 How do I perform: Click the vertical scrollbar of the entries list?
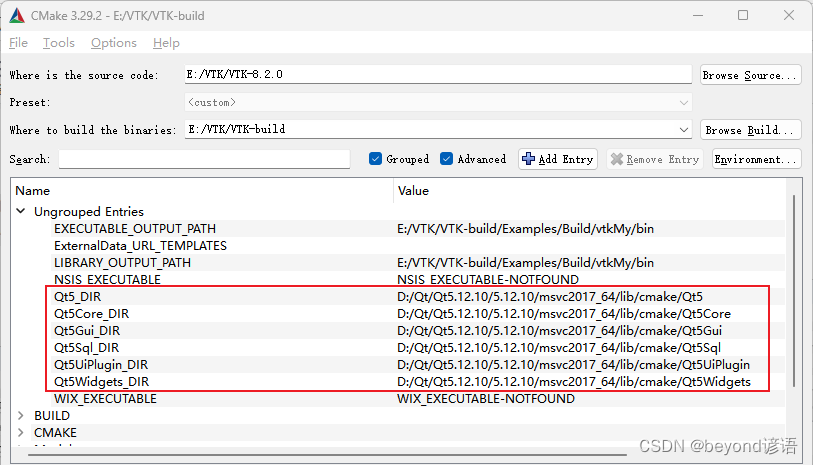point(794,290)
